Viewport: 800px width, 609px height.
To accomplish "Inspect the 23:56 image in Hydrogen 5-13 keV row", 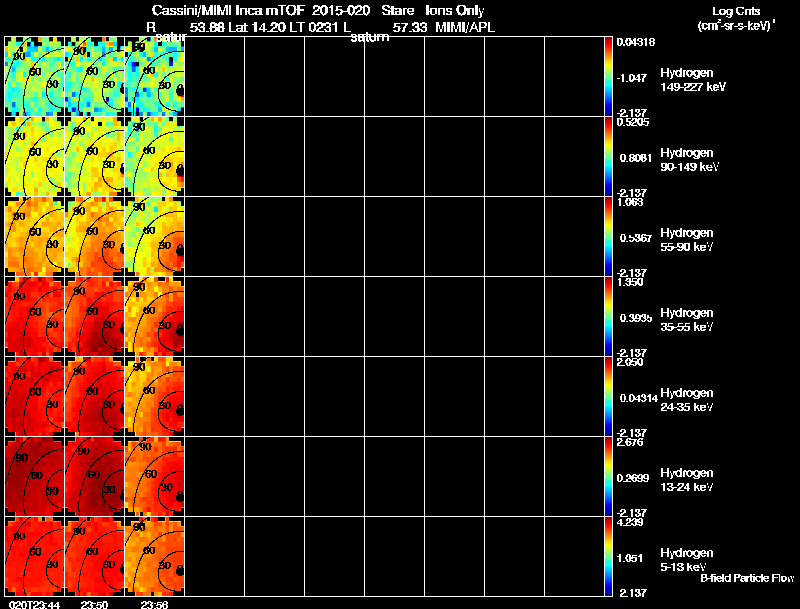I will click(x=155, y=556).
